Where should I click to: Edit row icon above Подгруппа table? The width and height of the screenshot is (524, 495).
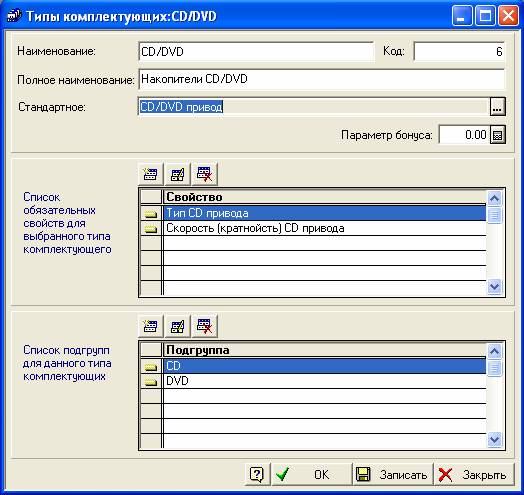coord(177,326)
